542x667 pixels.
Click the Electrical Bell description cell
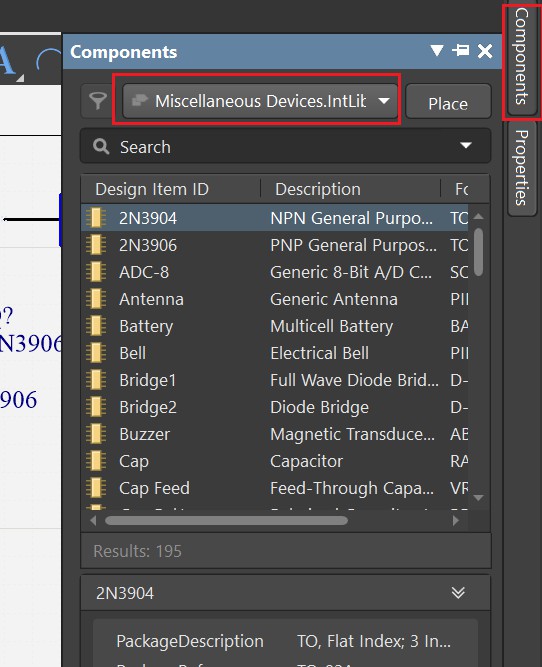click(x=319, y=353)
